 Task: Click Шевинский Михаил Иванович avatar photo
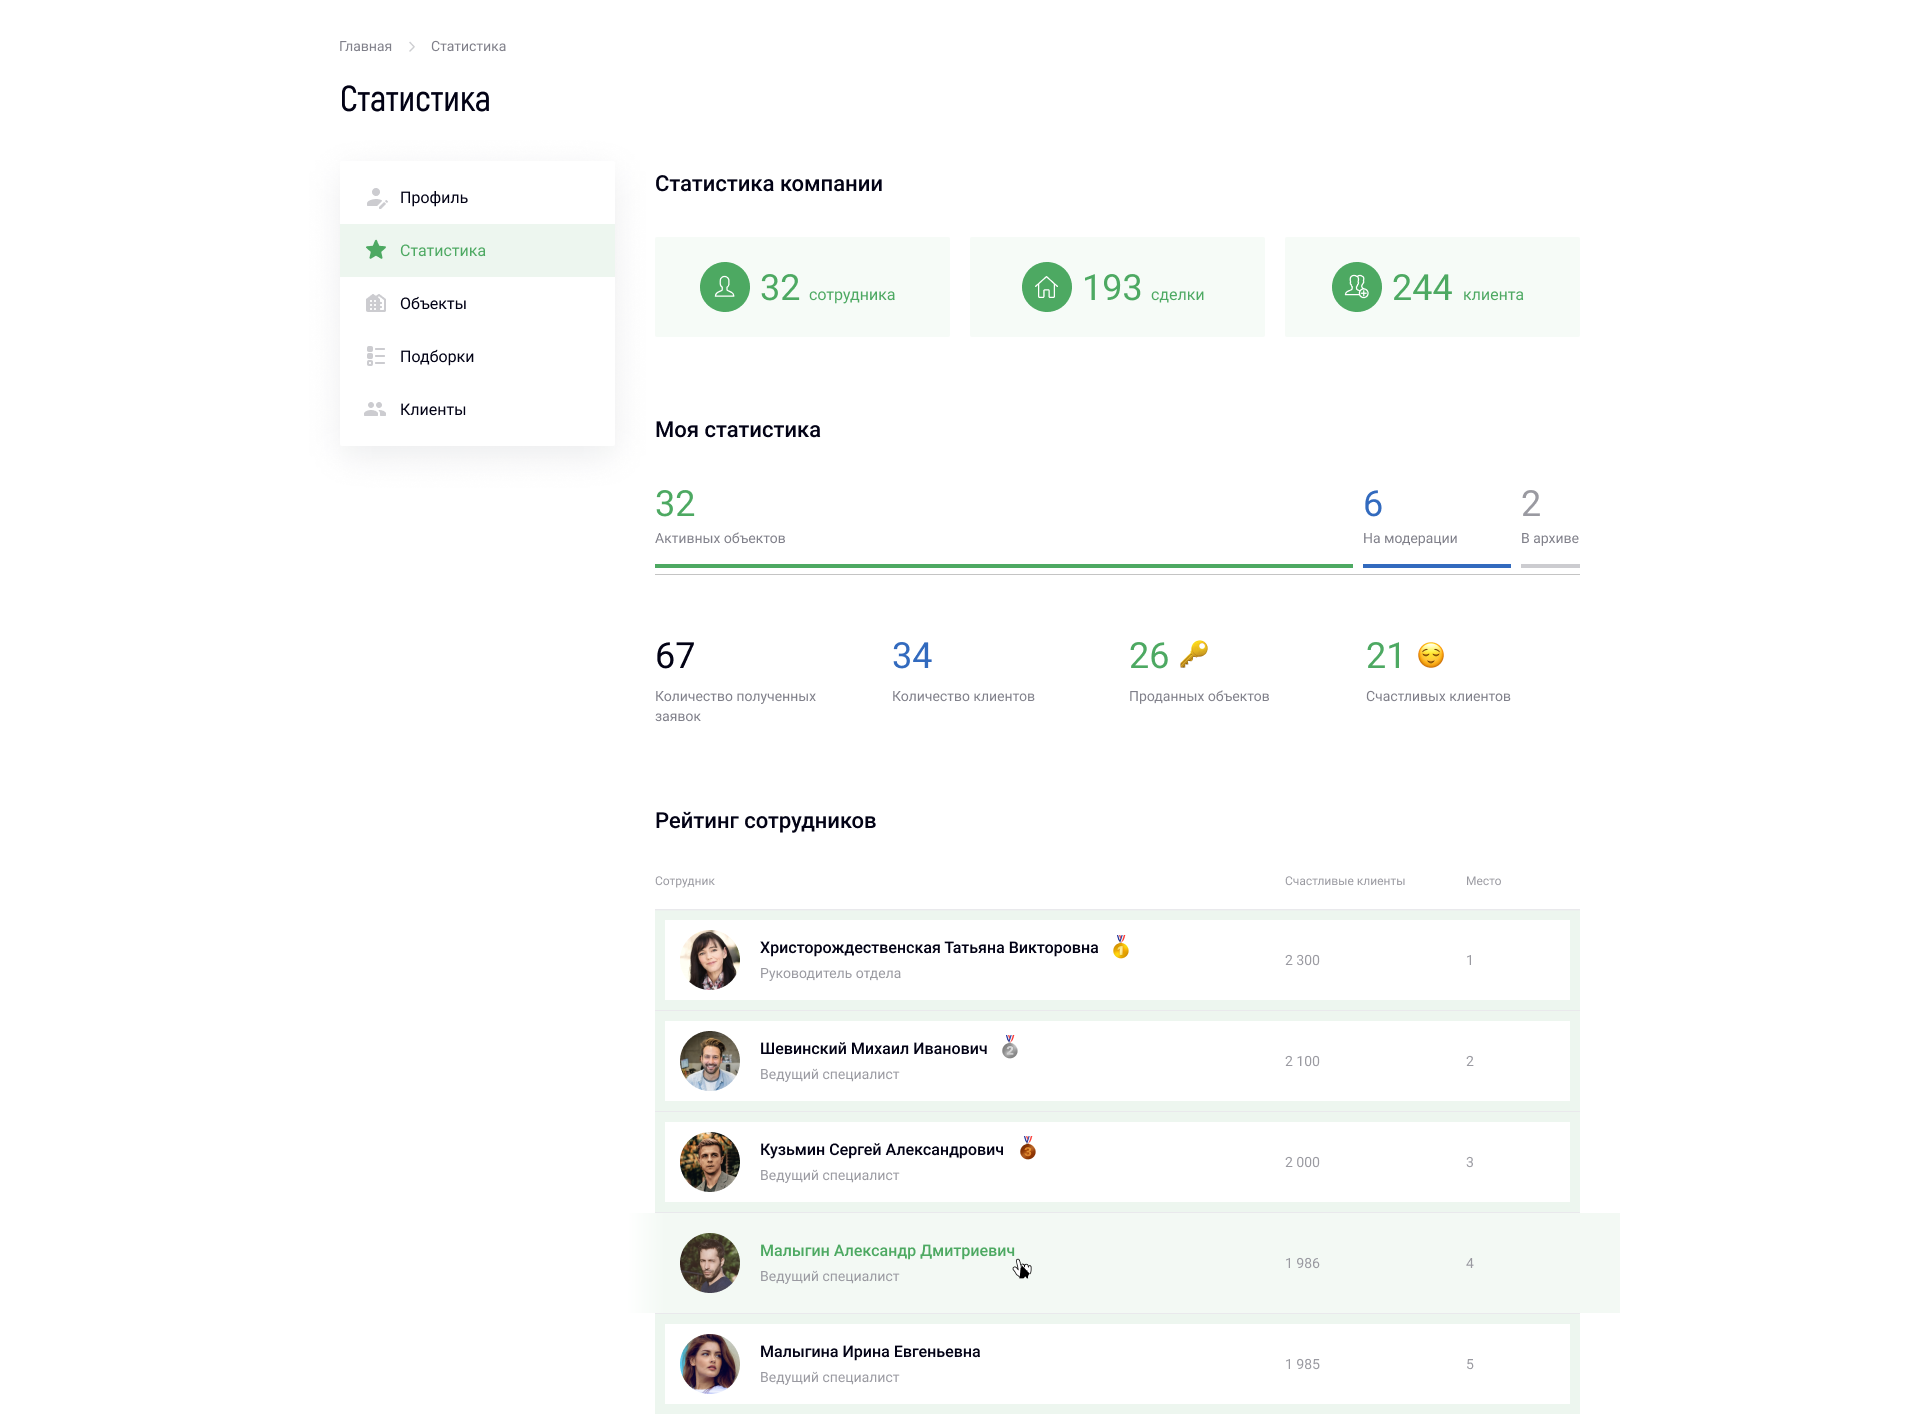(710, 1061)
